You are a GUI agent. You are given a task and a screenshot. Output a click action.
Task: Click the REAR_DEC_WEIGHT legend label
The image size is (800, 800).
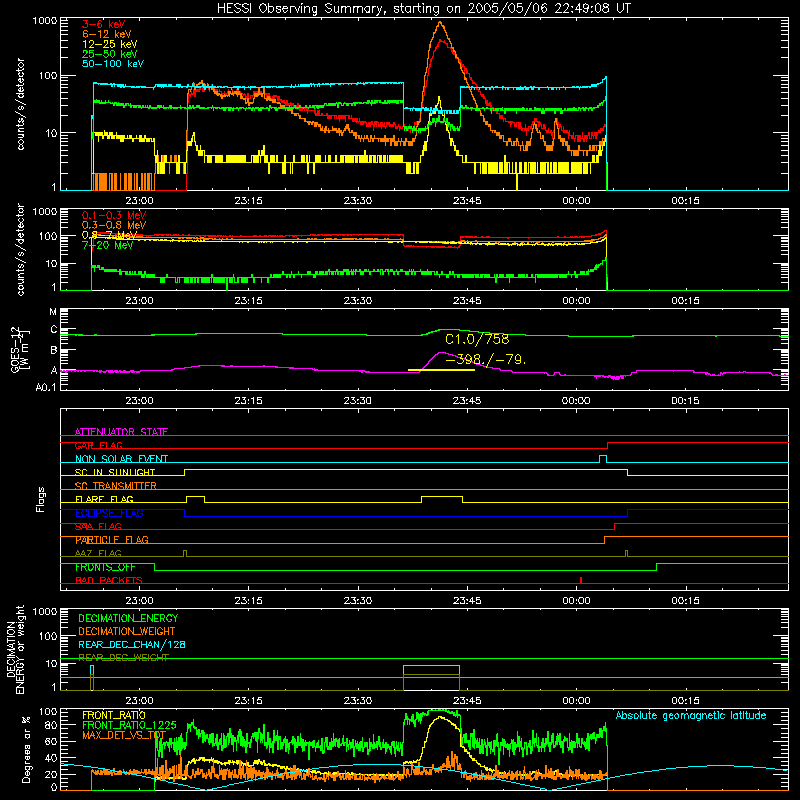[x=123, y=658]
